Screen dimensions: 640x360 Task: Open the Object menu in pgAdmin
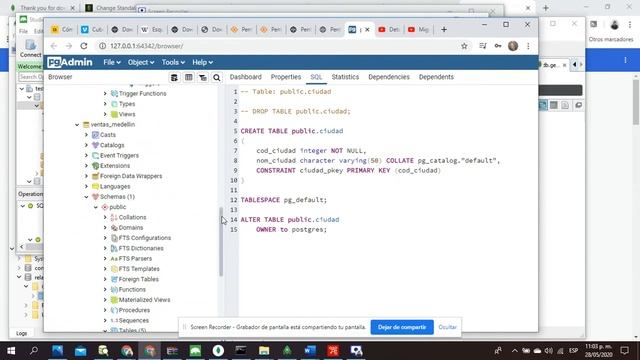[141, 62]
